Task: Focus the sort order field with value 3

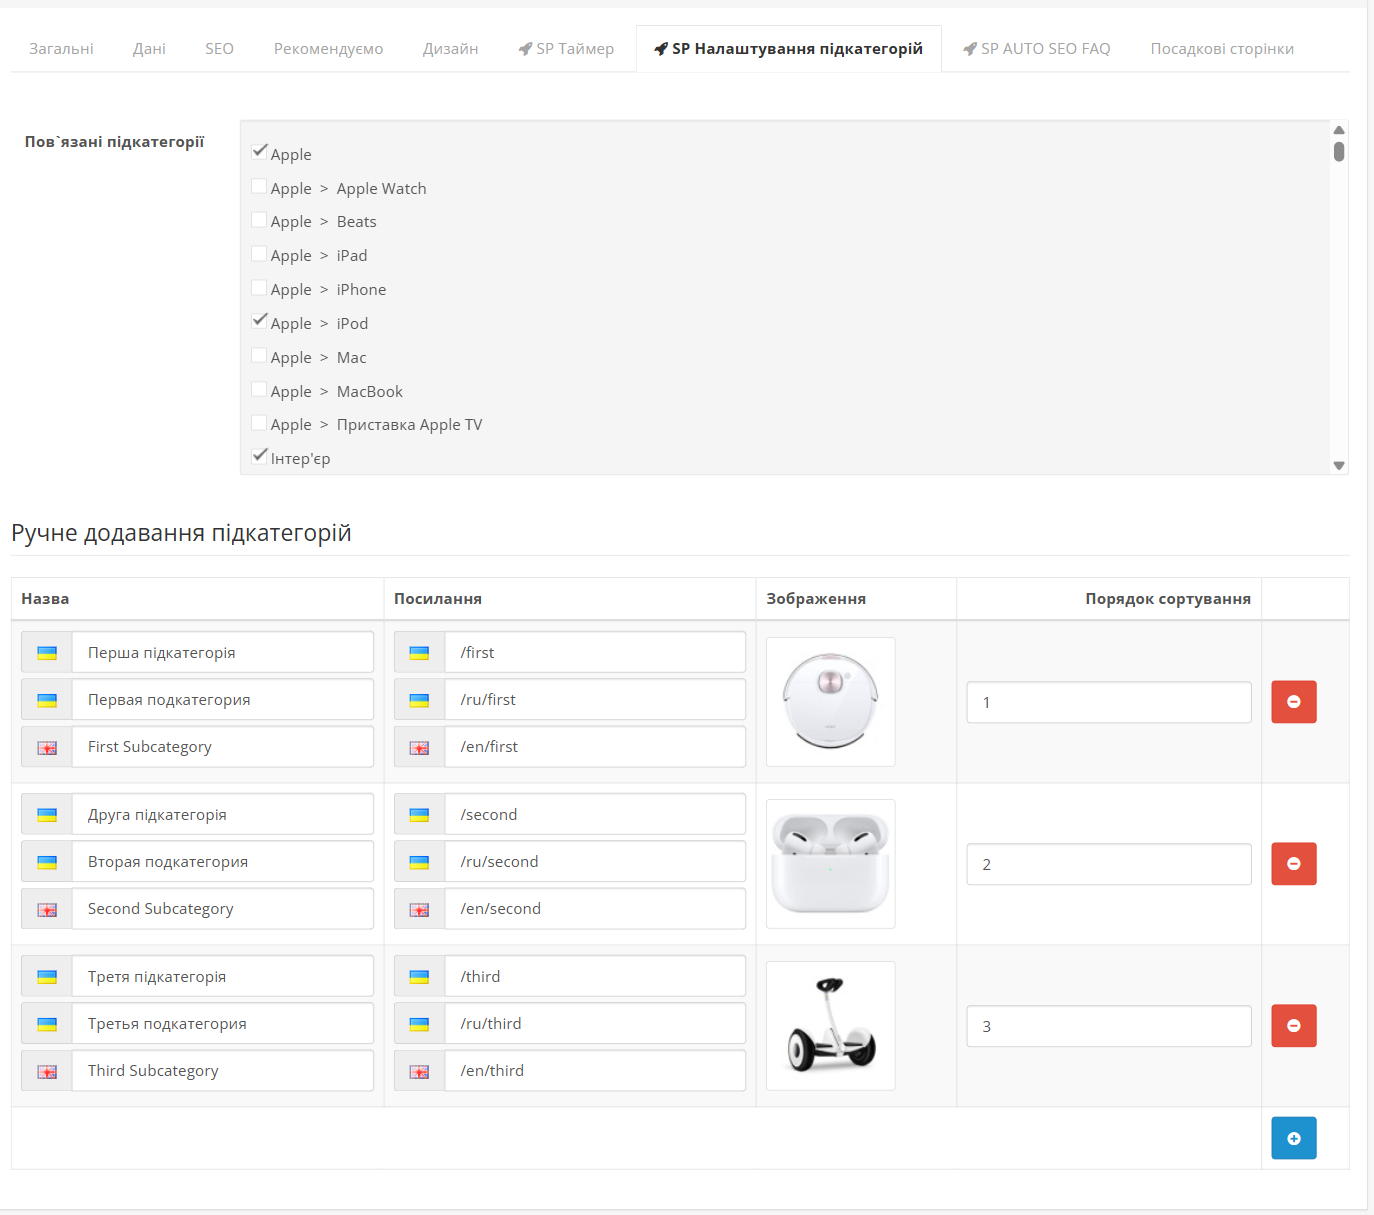Action: [1109, 1026]
